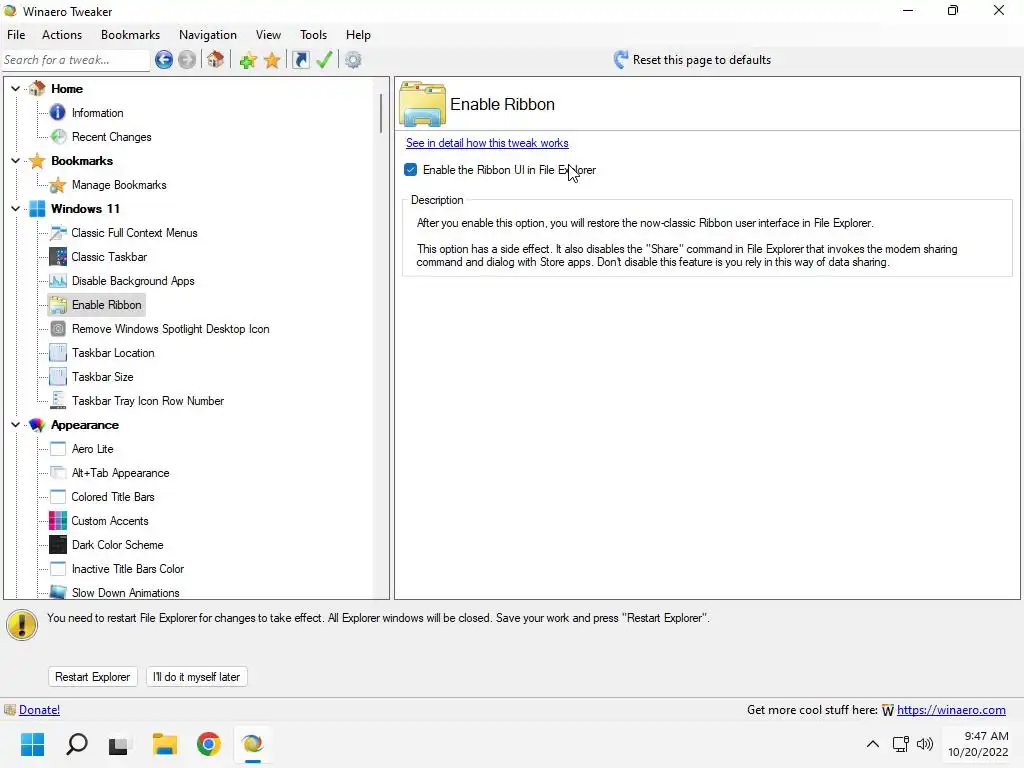Open See in detail how this tweak works
The width and height of the screenshot is (1024, 768).
coord(487,143)
